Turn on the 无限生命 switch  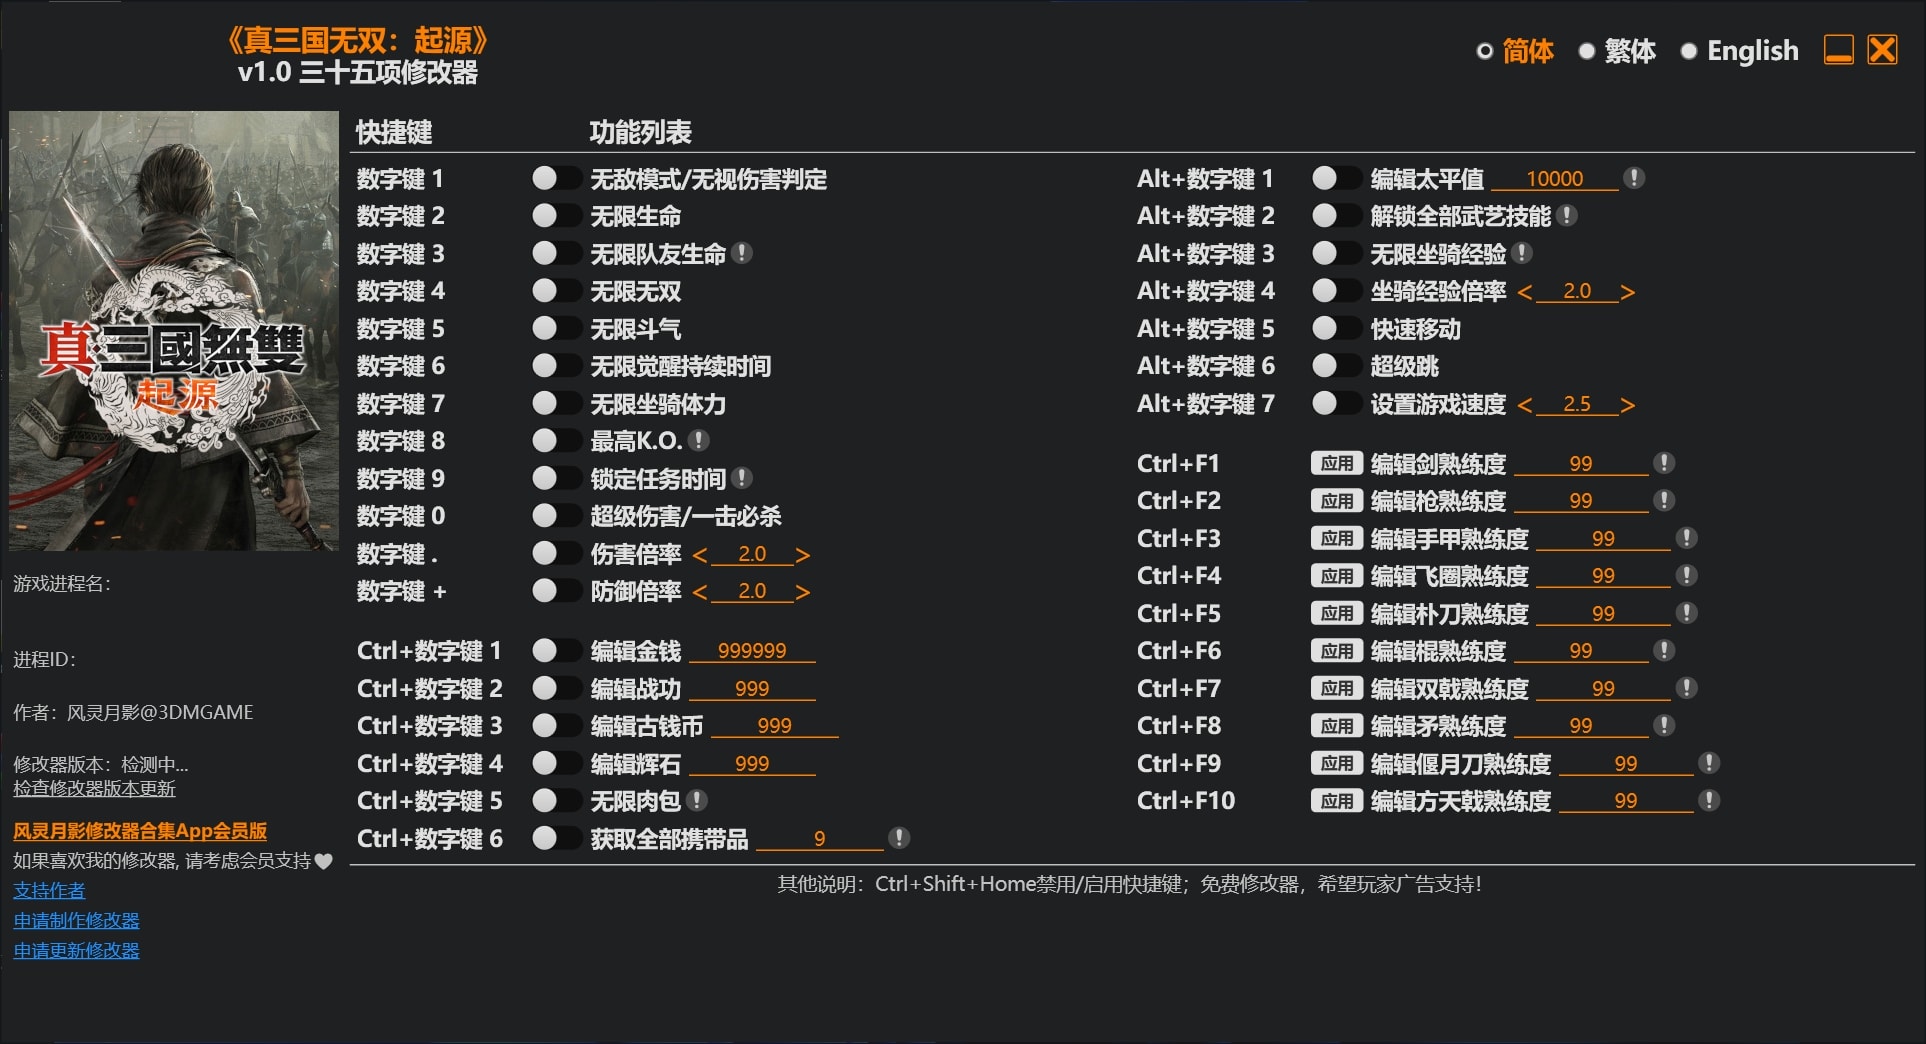(558, 216)
